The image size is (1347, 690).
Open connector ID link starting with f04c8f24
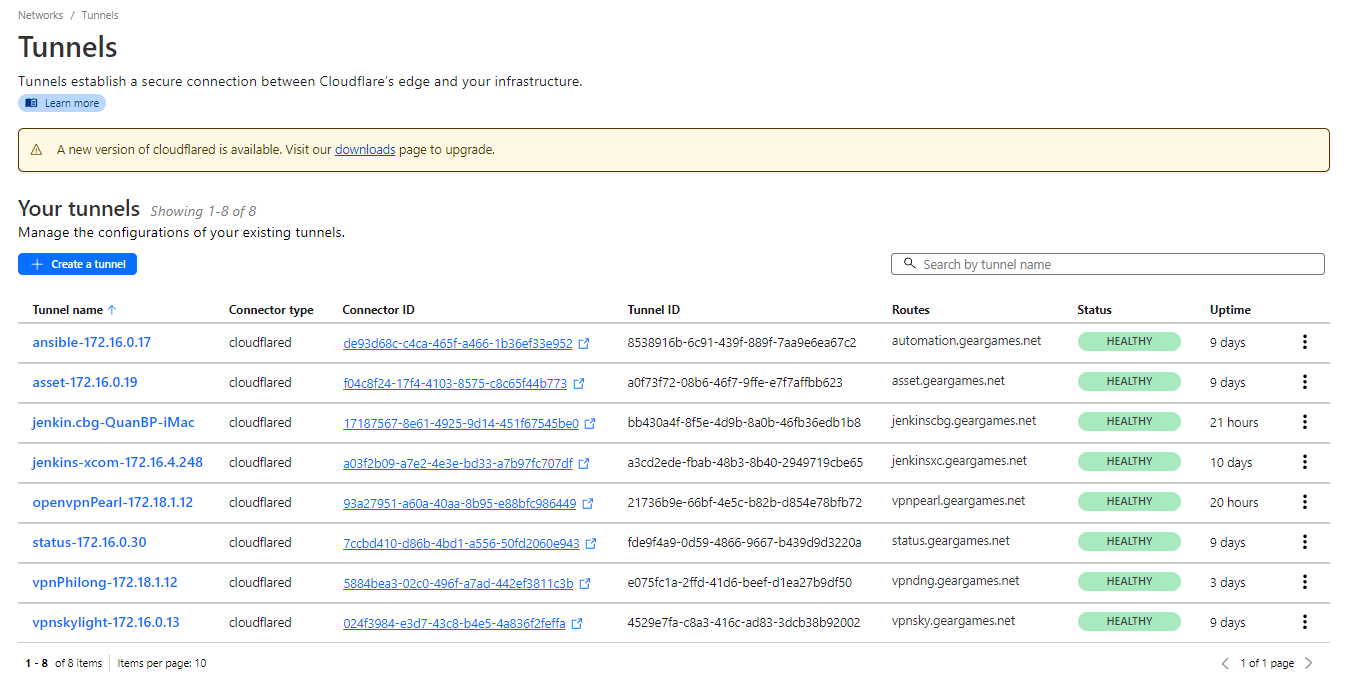tap(455, 383)
